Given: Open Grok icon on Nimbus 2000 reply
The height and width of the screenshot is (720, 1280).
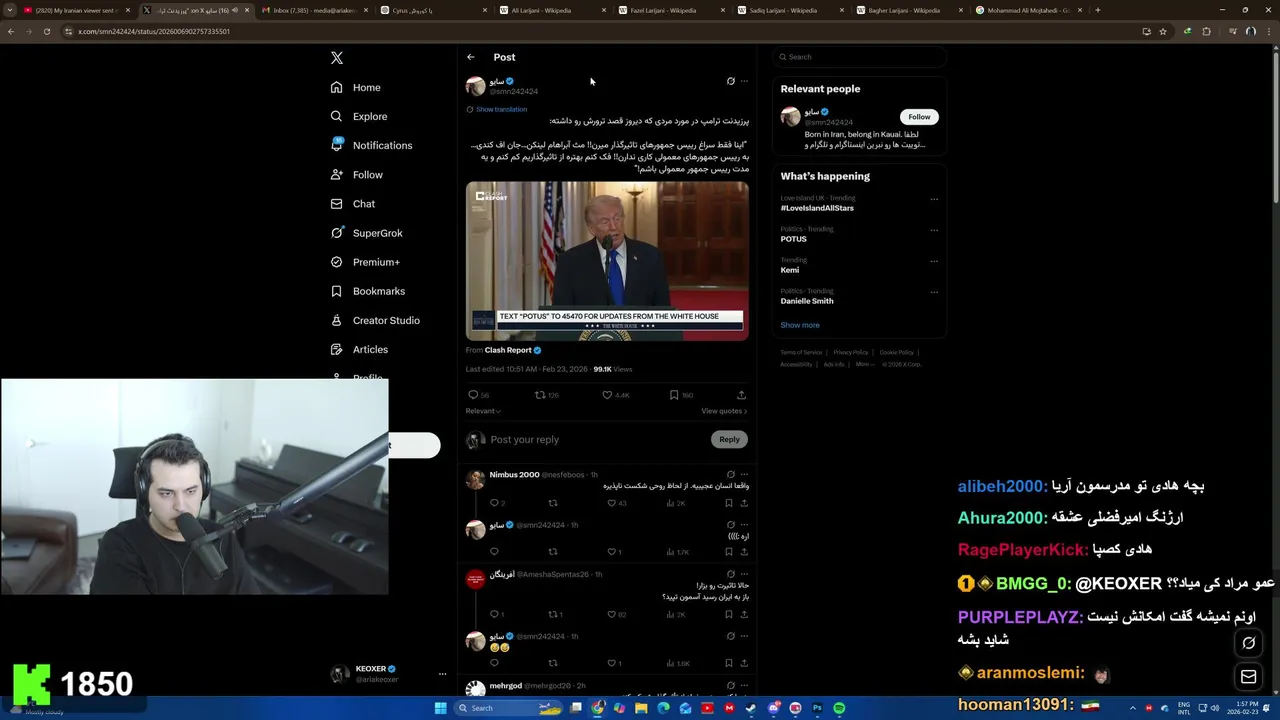Looking at the screenshot, I should (730, 475).
